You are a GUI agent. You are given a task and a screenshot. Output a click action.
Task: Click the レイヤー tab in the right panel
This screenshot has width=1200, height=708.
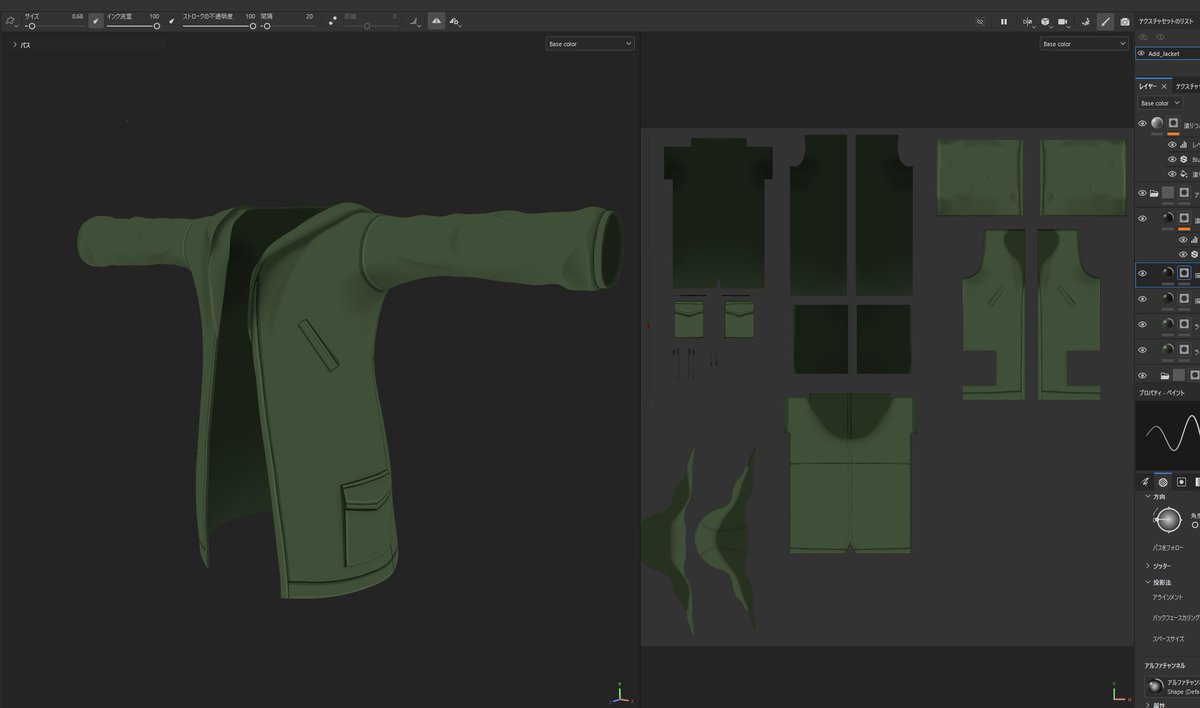click(1147, 86)
